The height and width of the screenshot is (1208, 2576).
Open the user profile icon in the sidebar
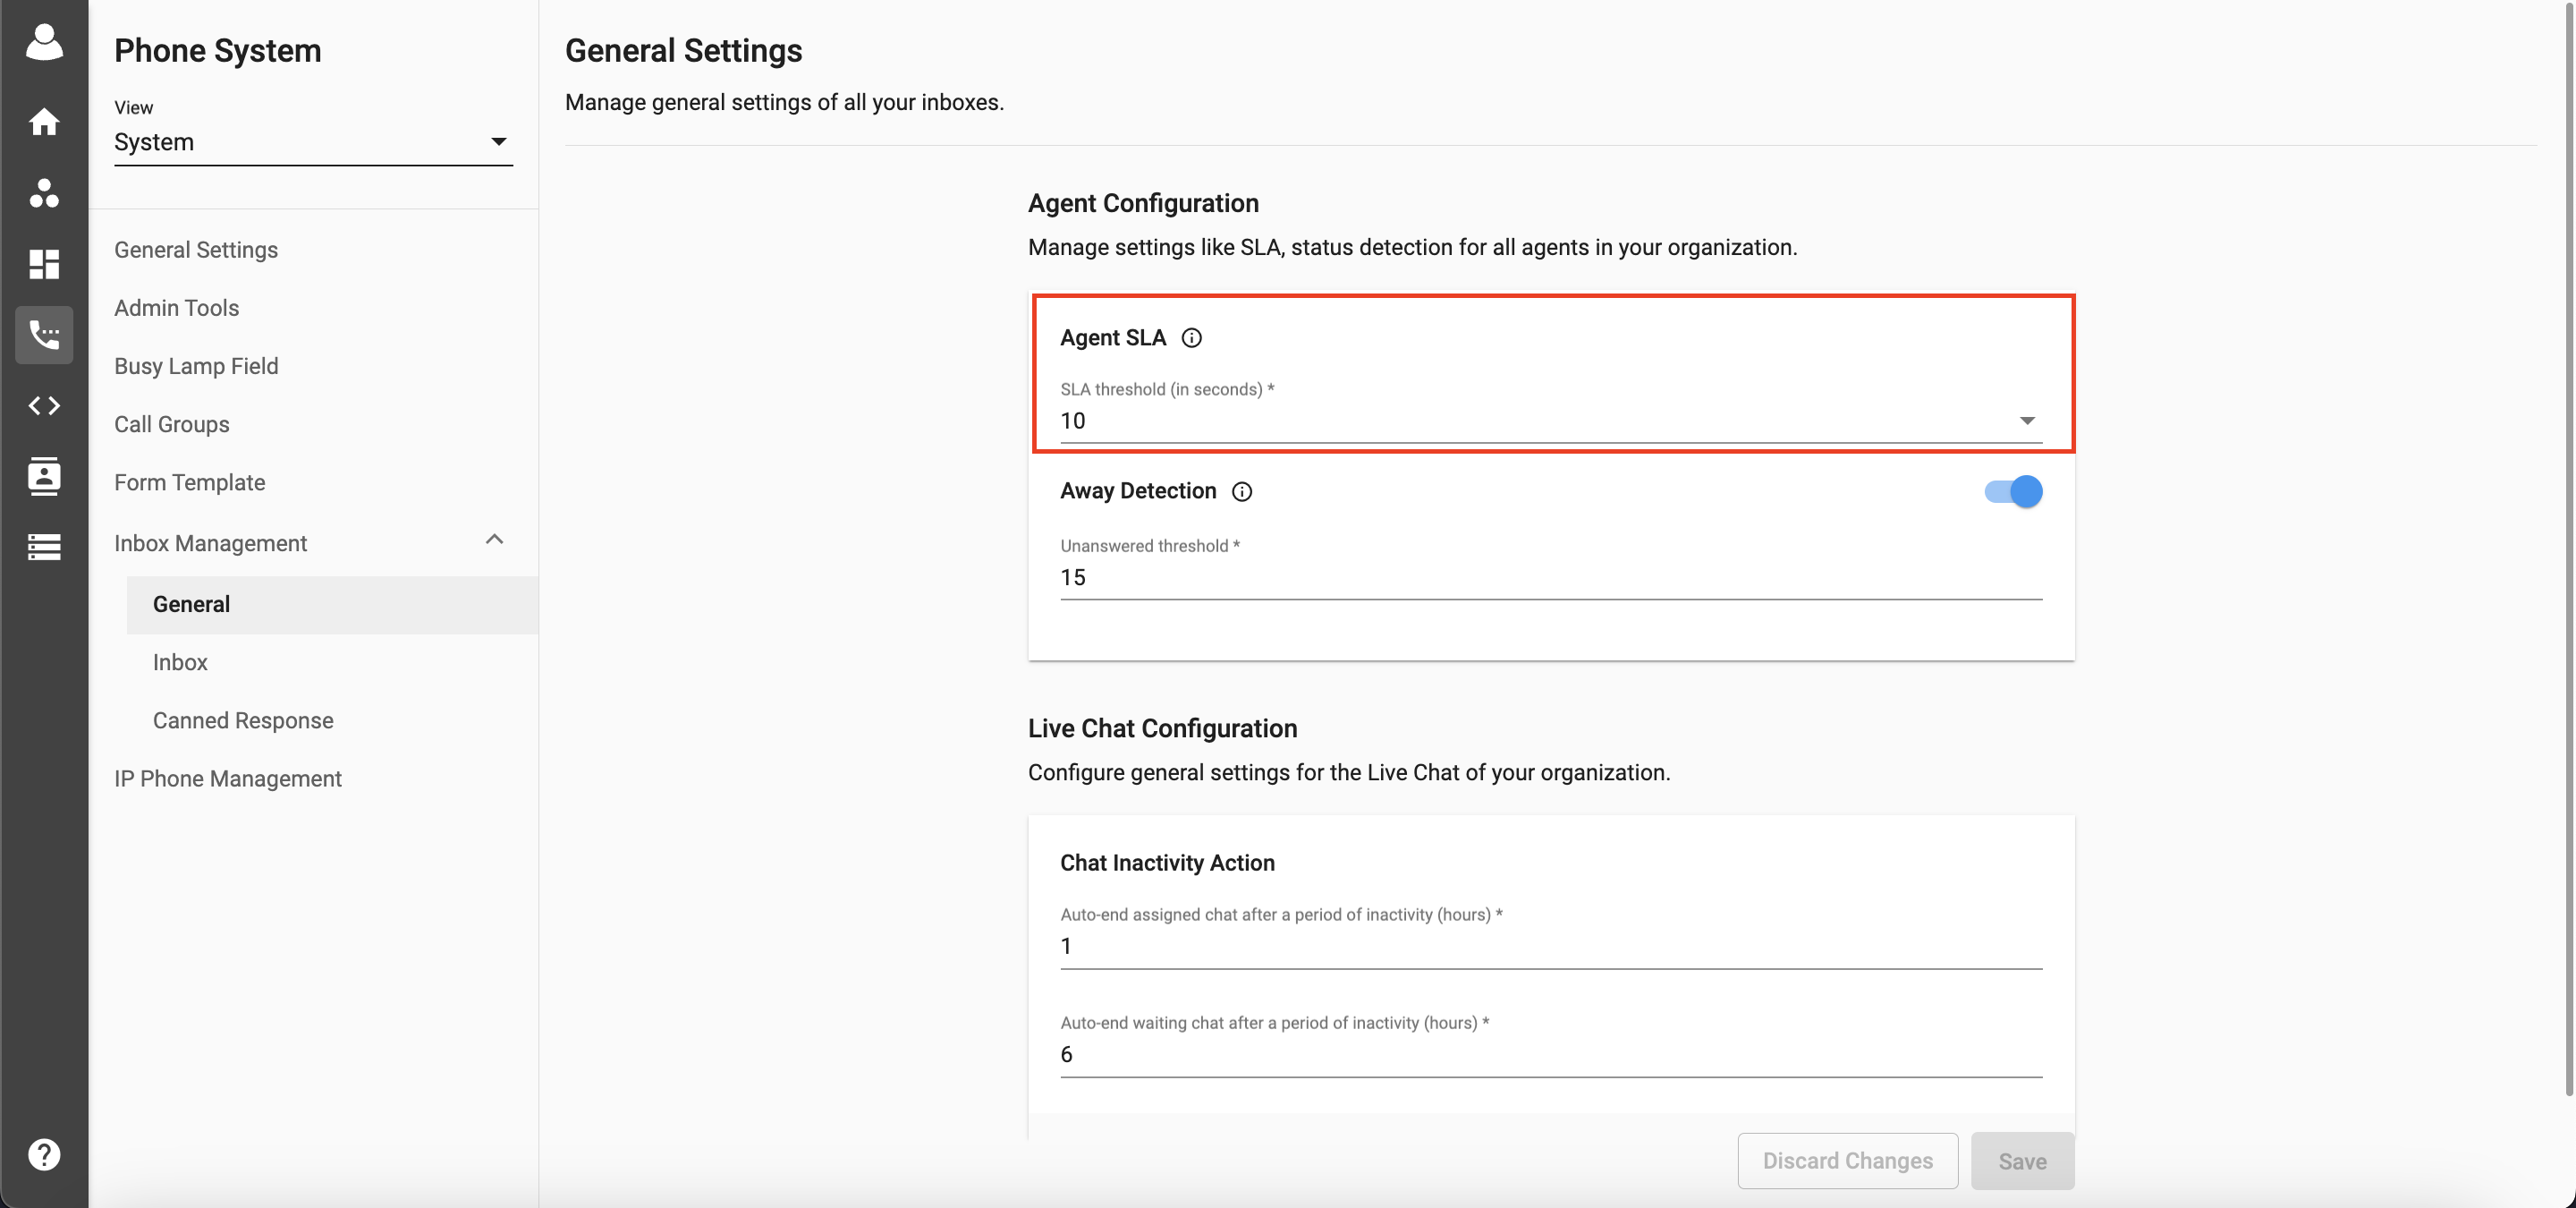tap(44, 42)
